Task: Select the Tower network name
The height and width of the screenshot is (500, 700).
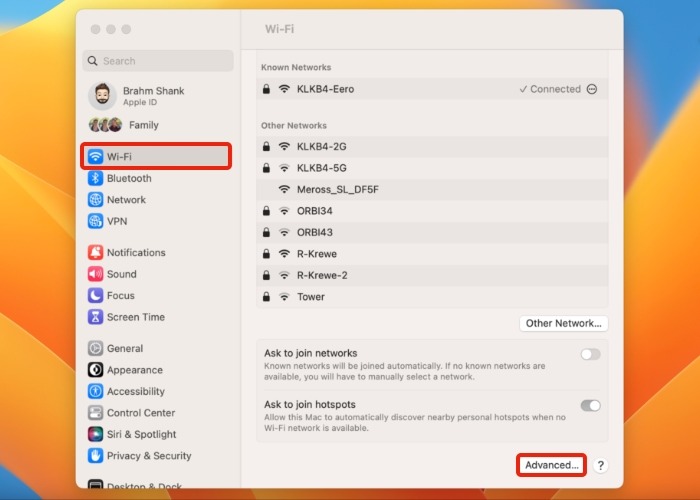Action: pos(311,296)
